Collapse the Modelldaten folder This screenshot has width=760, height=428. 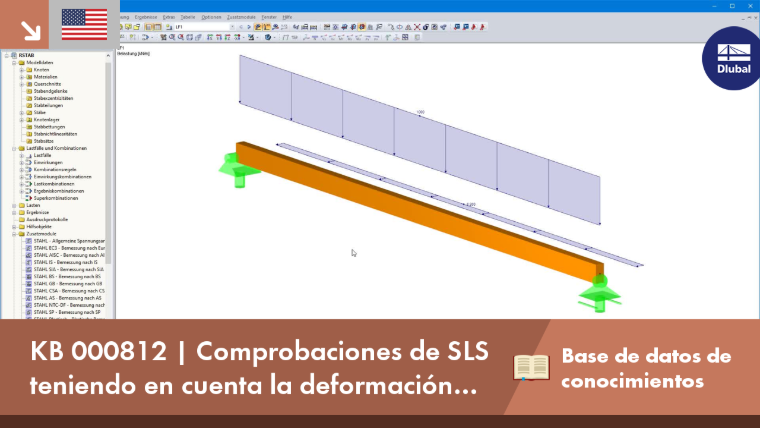point(15,63)
